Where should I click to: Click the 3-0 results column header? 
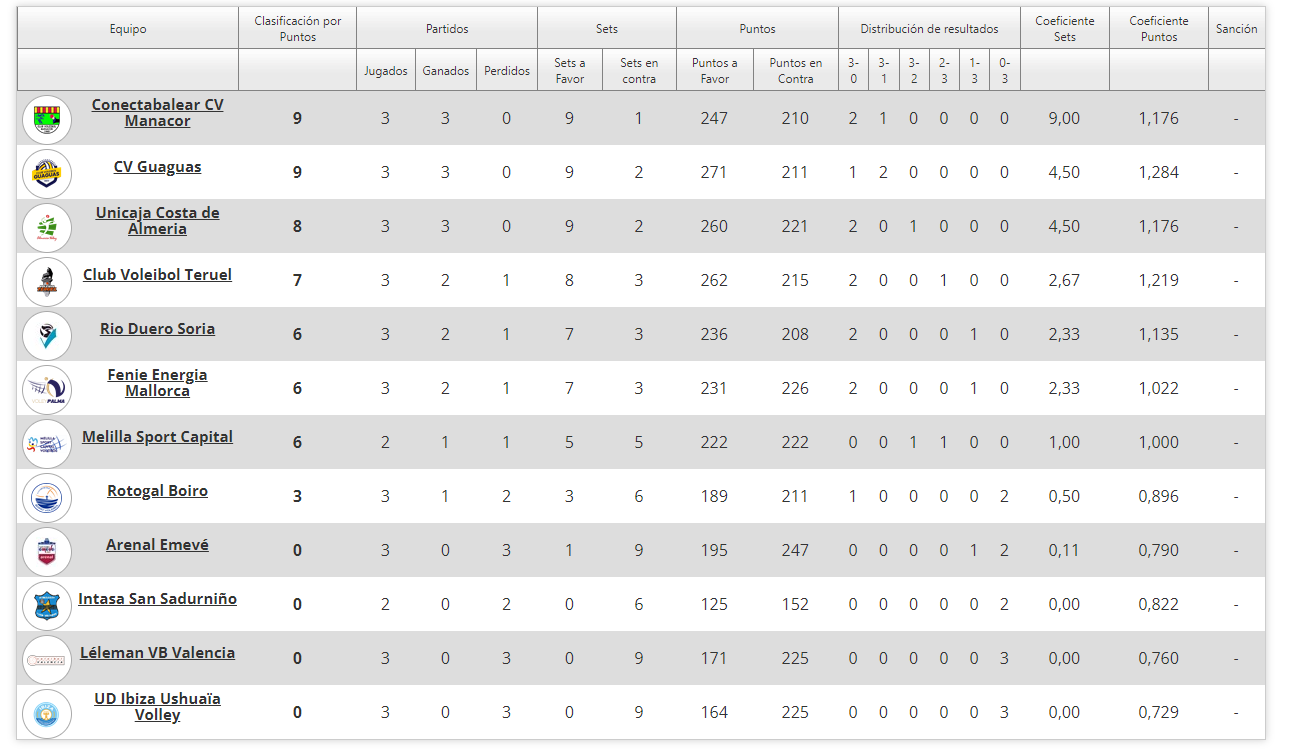tap(853, 71)
